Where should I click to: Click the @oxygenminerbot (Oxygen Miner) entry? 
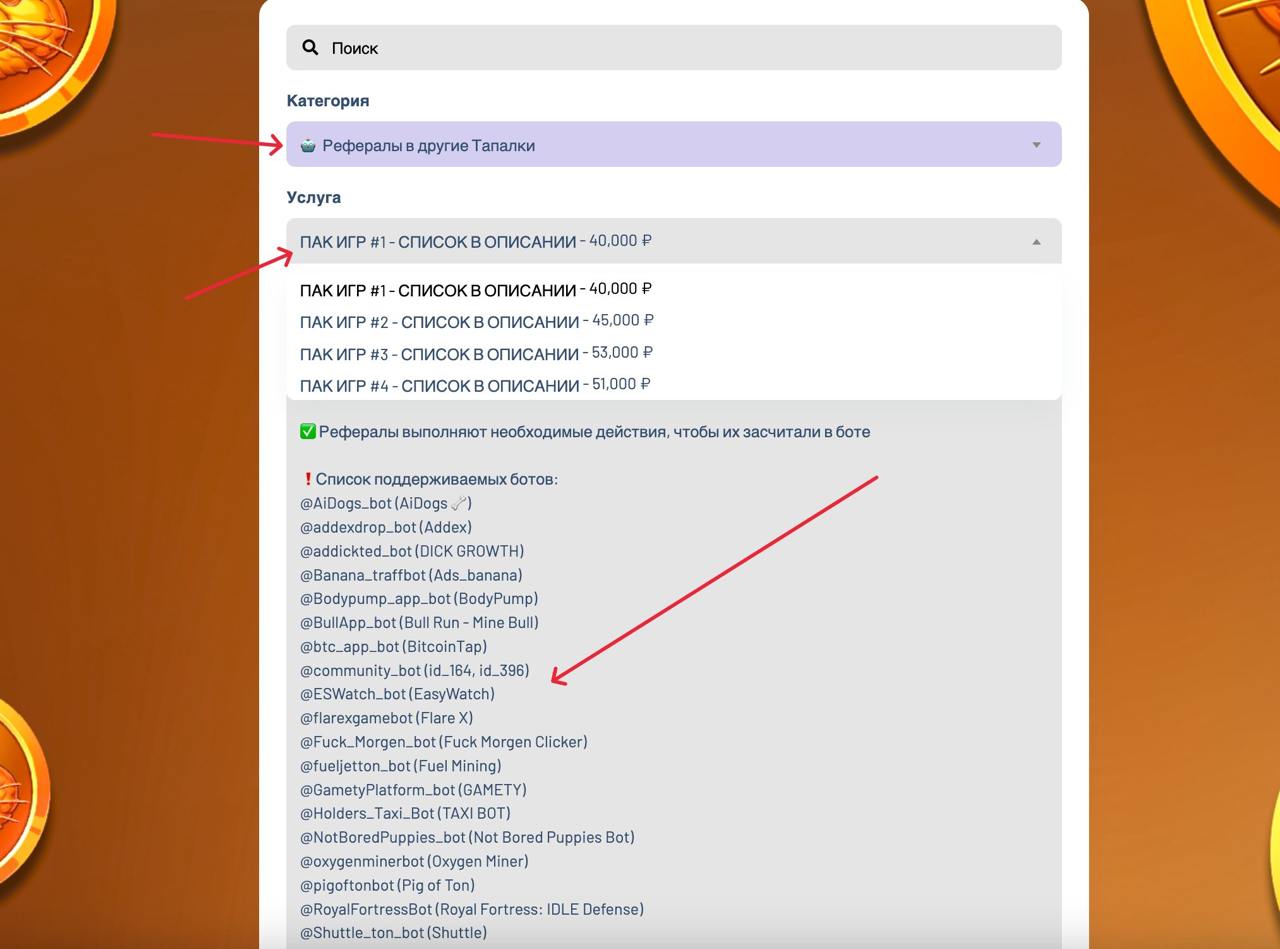414,861
